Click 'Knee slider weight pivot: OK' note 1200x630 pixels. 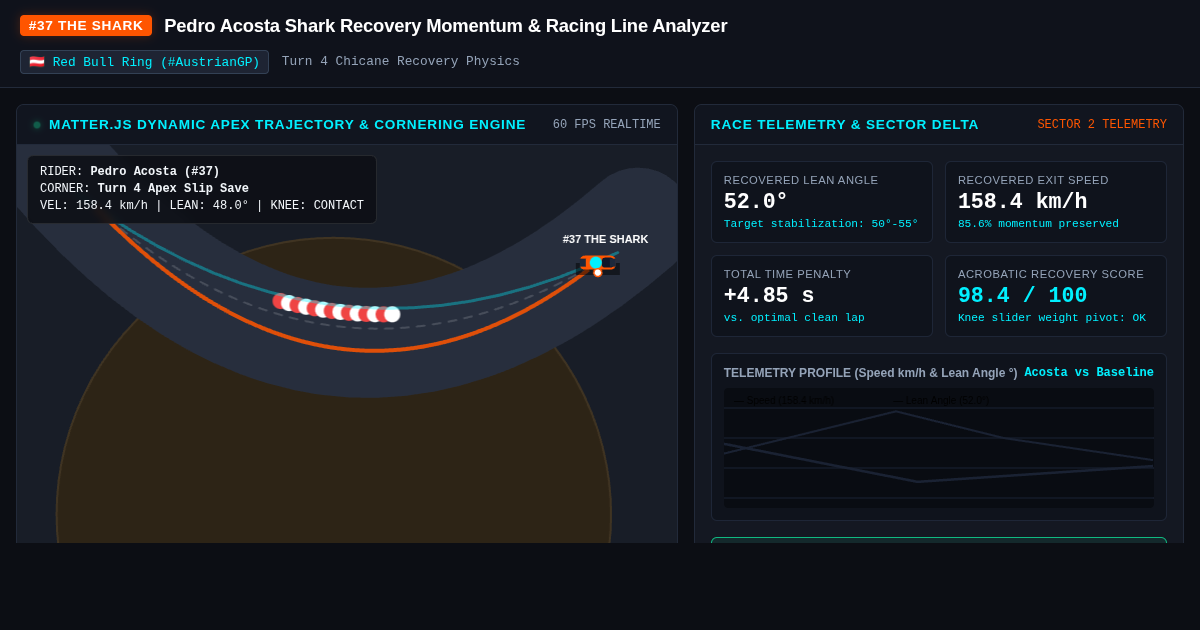click(x=1052, y=318)
